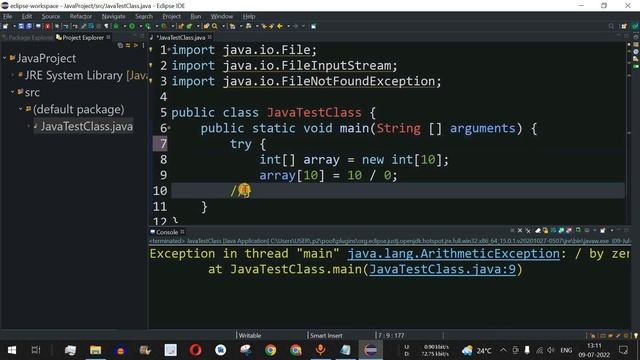Click the Open Type toolbar icon
Viewport: 640px width, 360px height.
[x=206, y=26]
